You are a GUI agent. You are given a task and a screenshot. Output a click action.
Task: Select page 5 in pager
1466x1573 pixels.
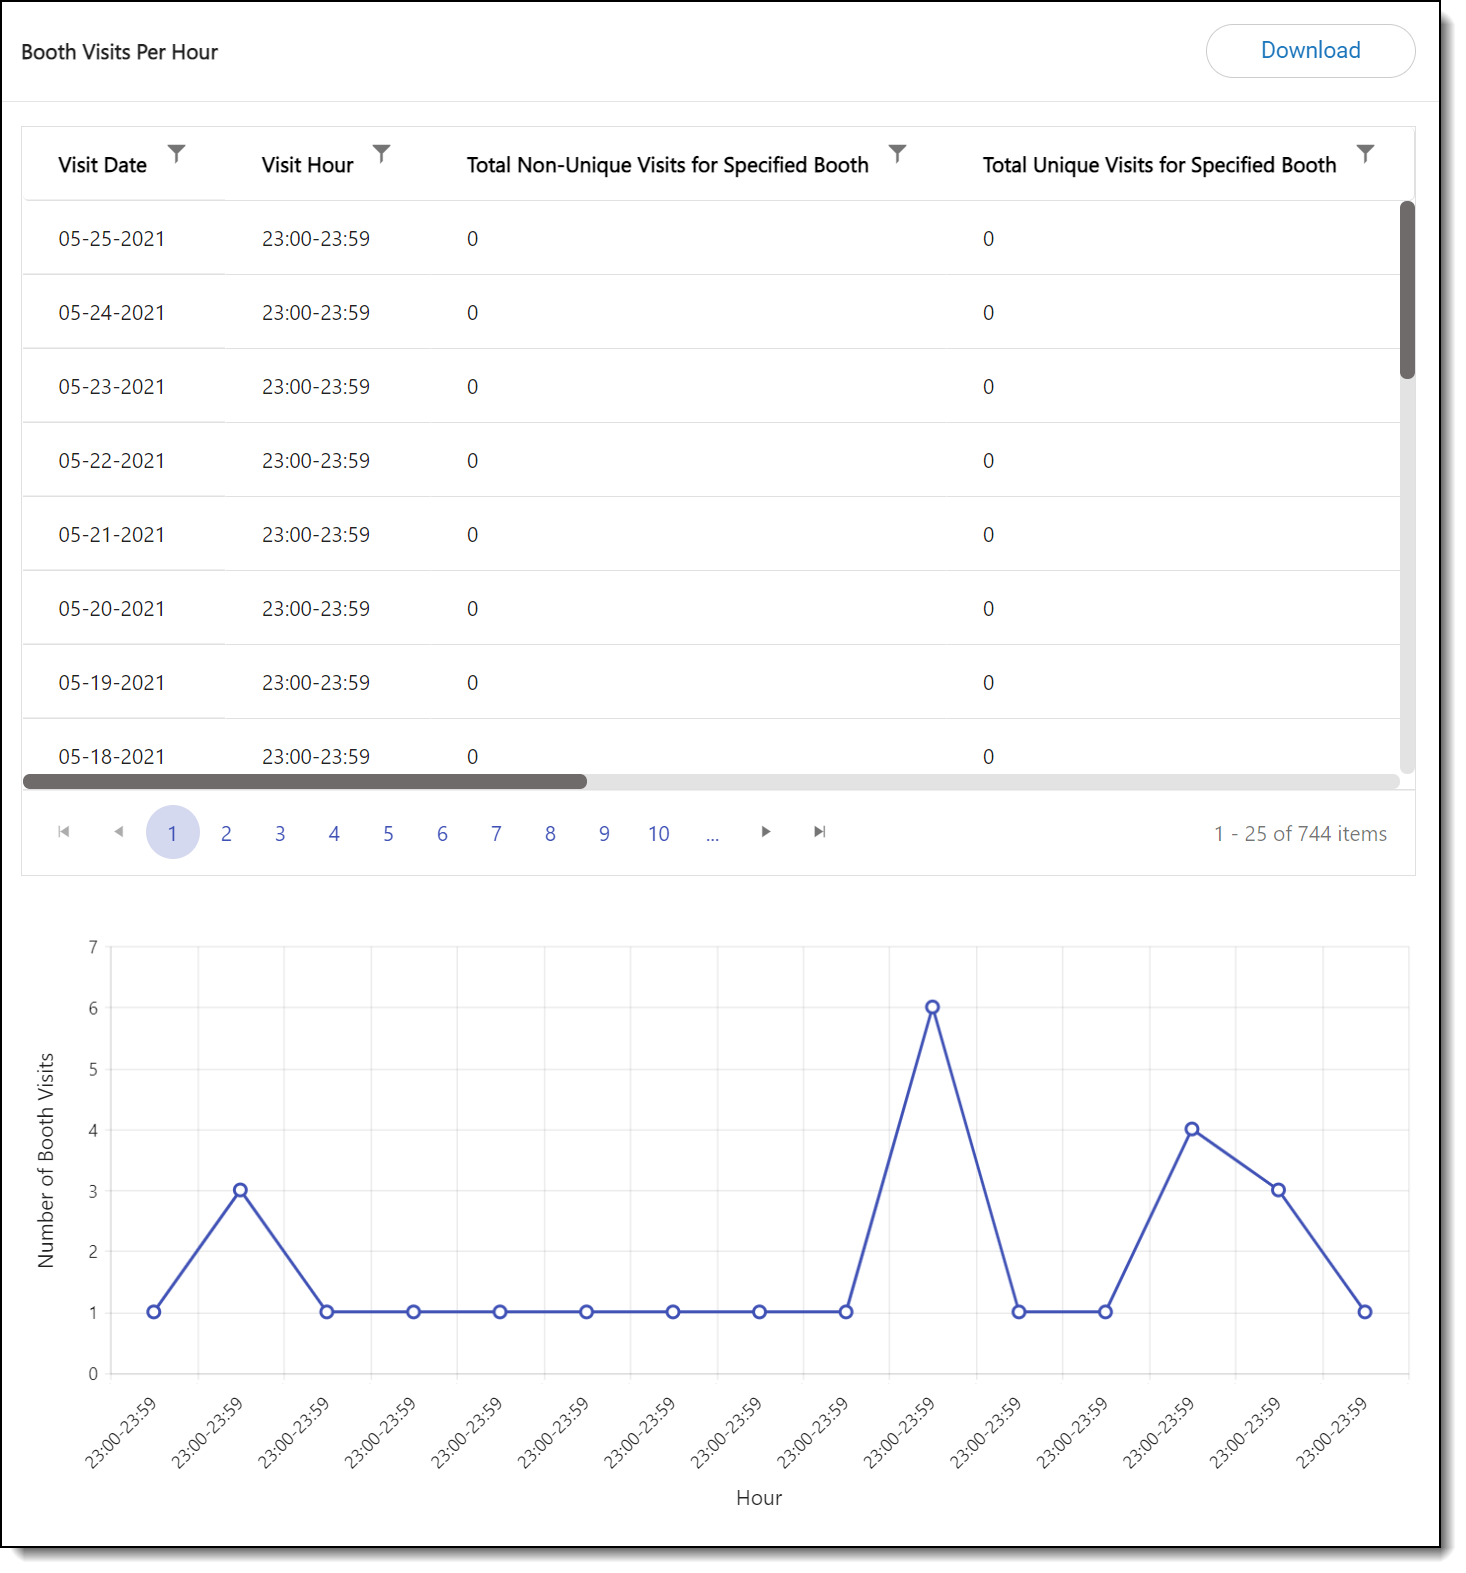(388, 834)
